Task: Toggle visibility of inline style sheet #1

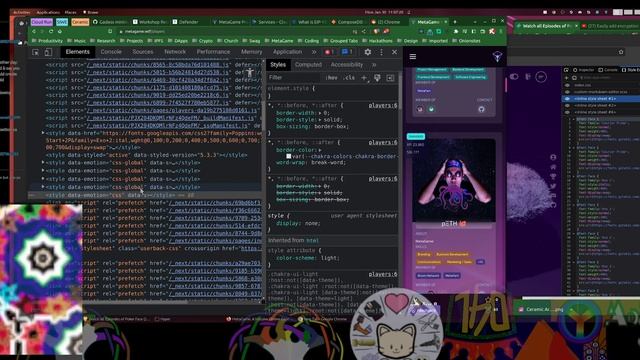Action: point(567,99)
